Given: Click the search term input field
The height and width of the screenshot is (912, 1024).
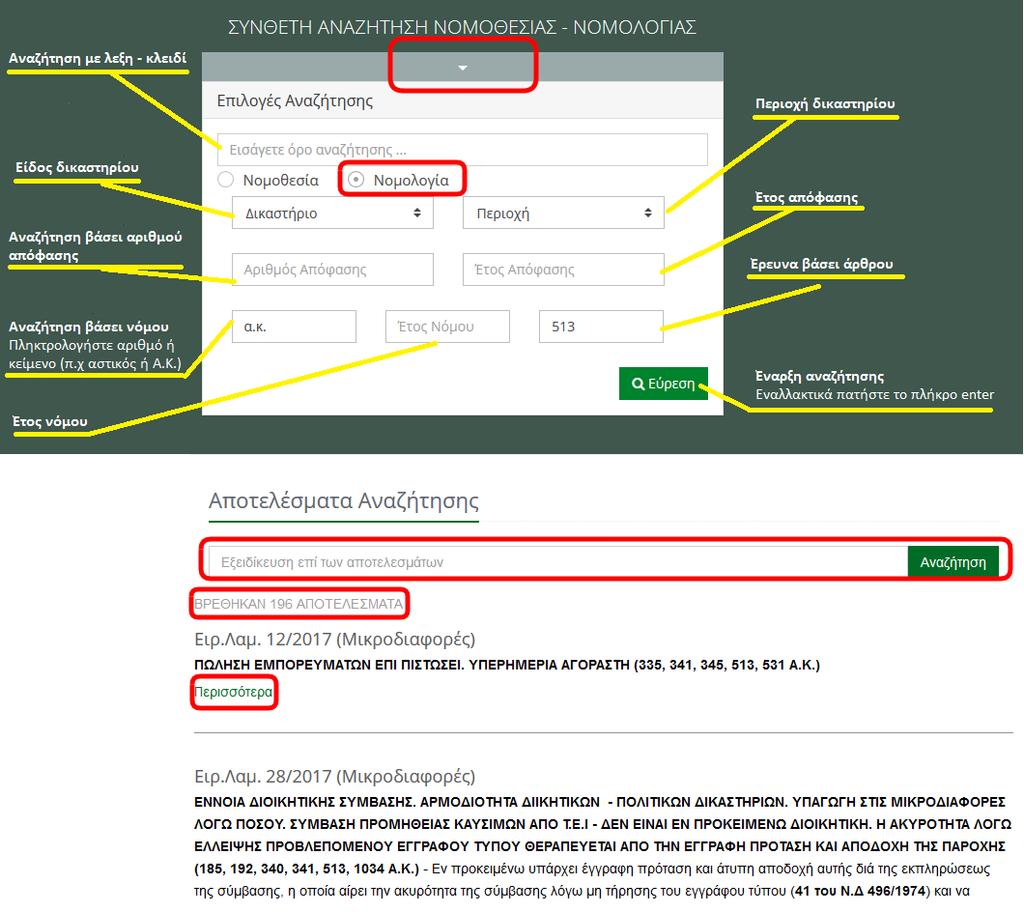Looking at the screenshot, I should [x=462, y=150].
